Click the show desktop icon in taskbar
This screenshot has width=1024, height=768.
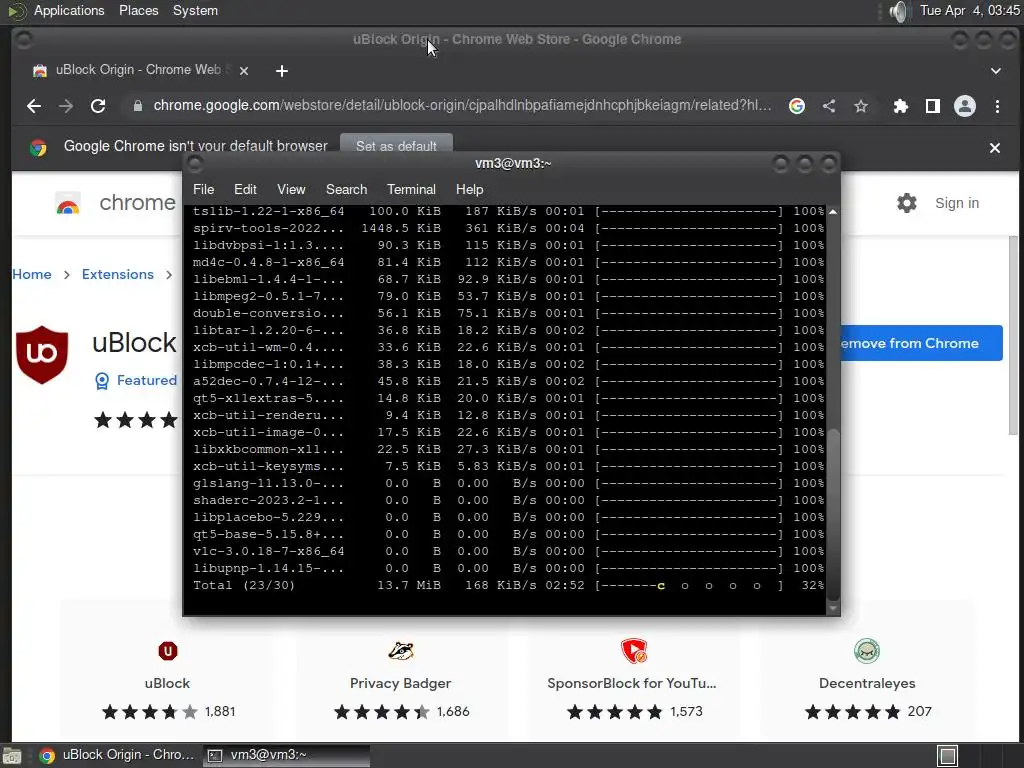(12, 756)
